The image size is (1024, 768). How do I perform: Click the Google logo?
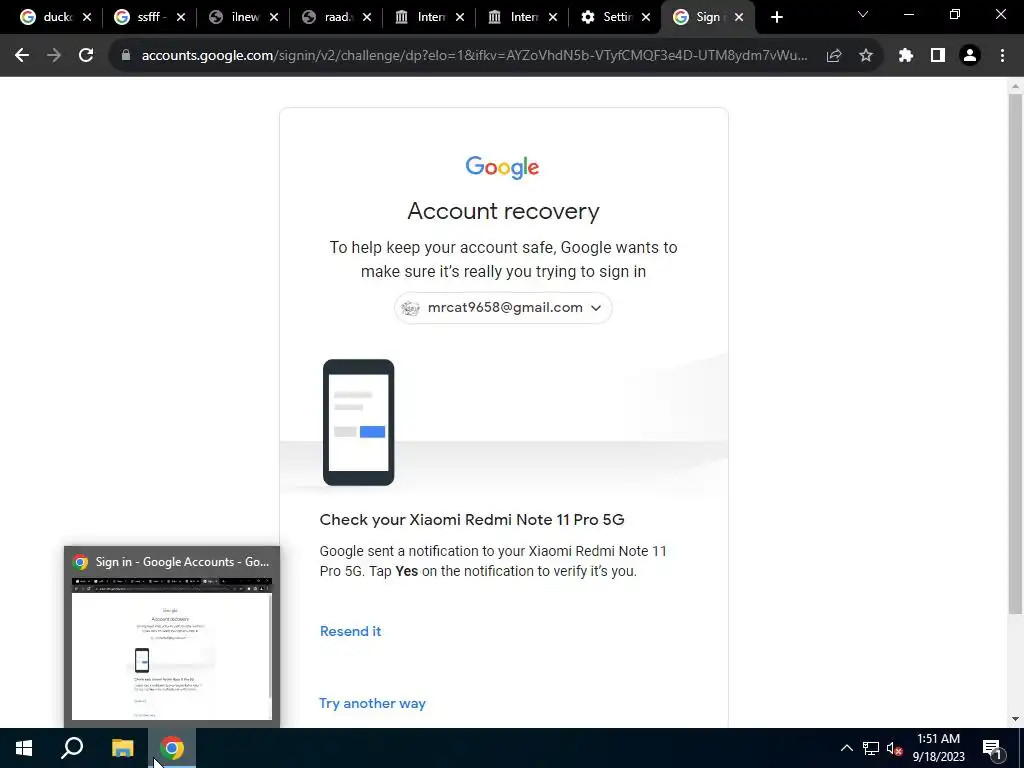coord(502,167)
